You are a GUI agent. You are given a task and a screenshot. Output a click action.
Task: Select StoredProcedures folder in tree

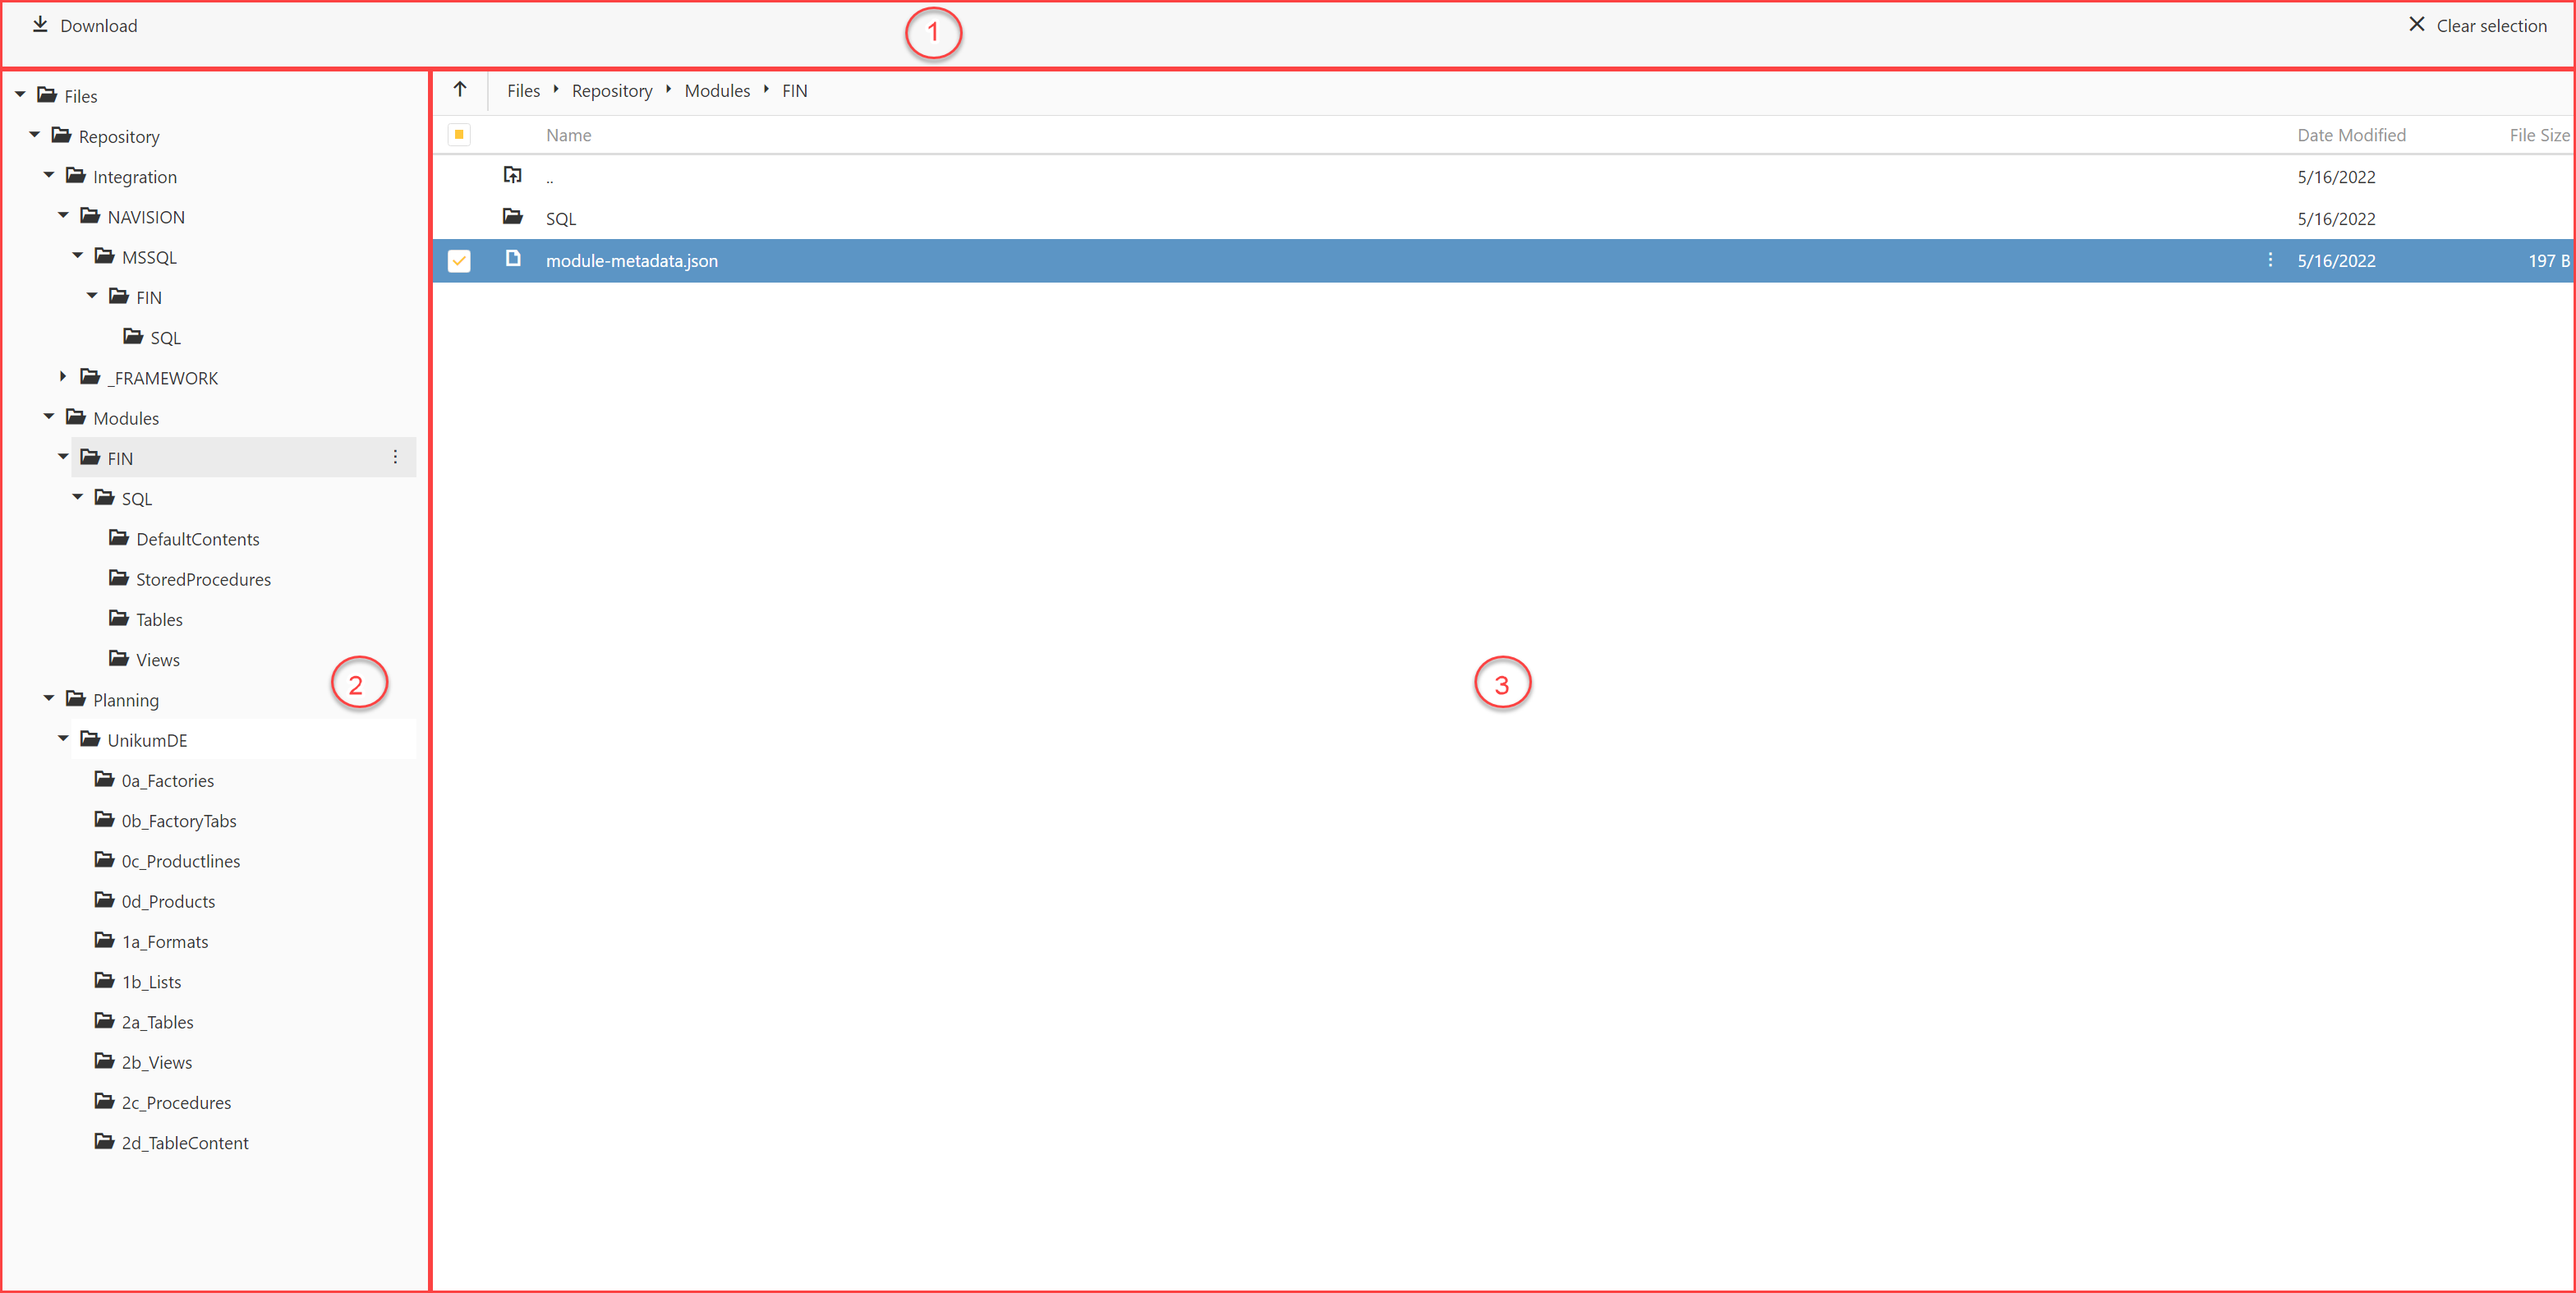203,579
